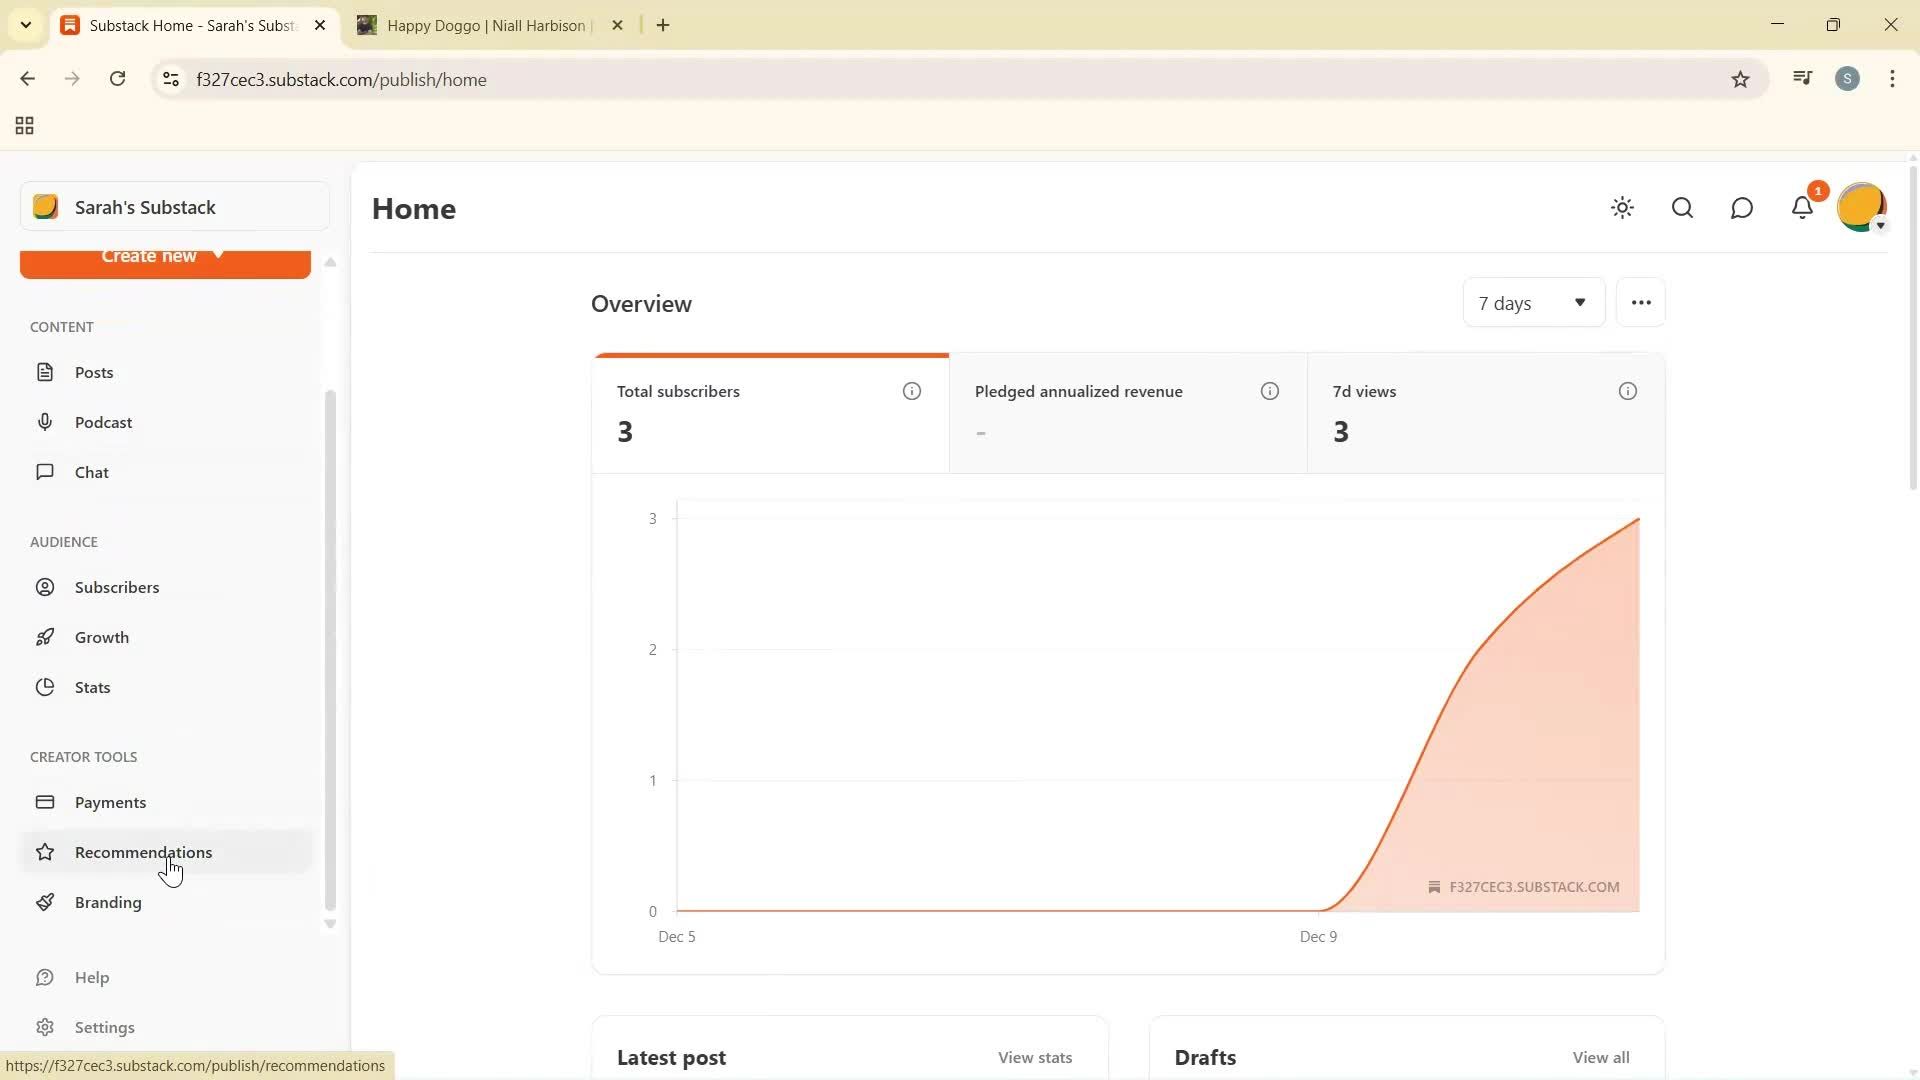Open search magnifier in header
The image size is (1920, 1080).
(1682, 208)
